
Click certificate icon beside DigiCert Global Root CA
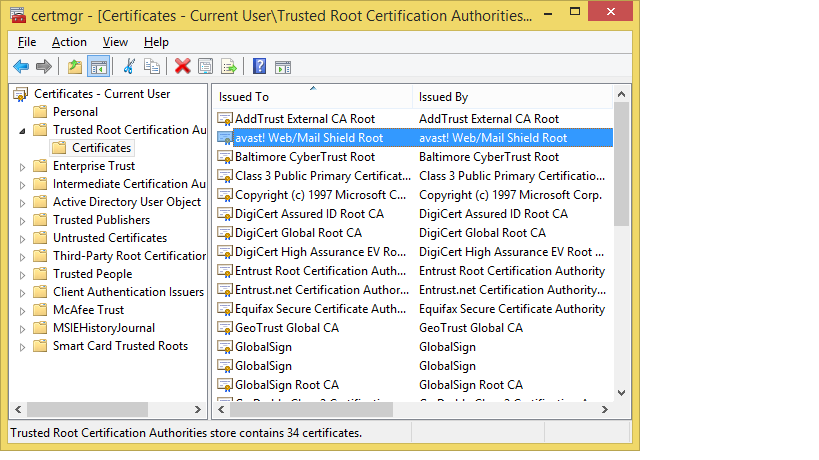225,233
